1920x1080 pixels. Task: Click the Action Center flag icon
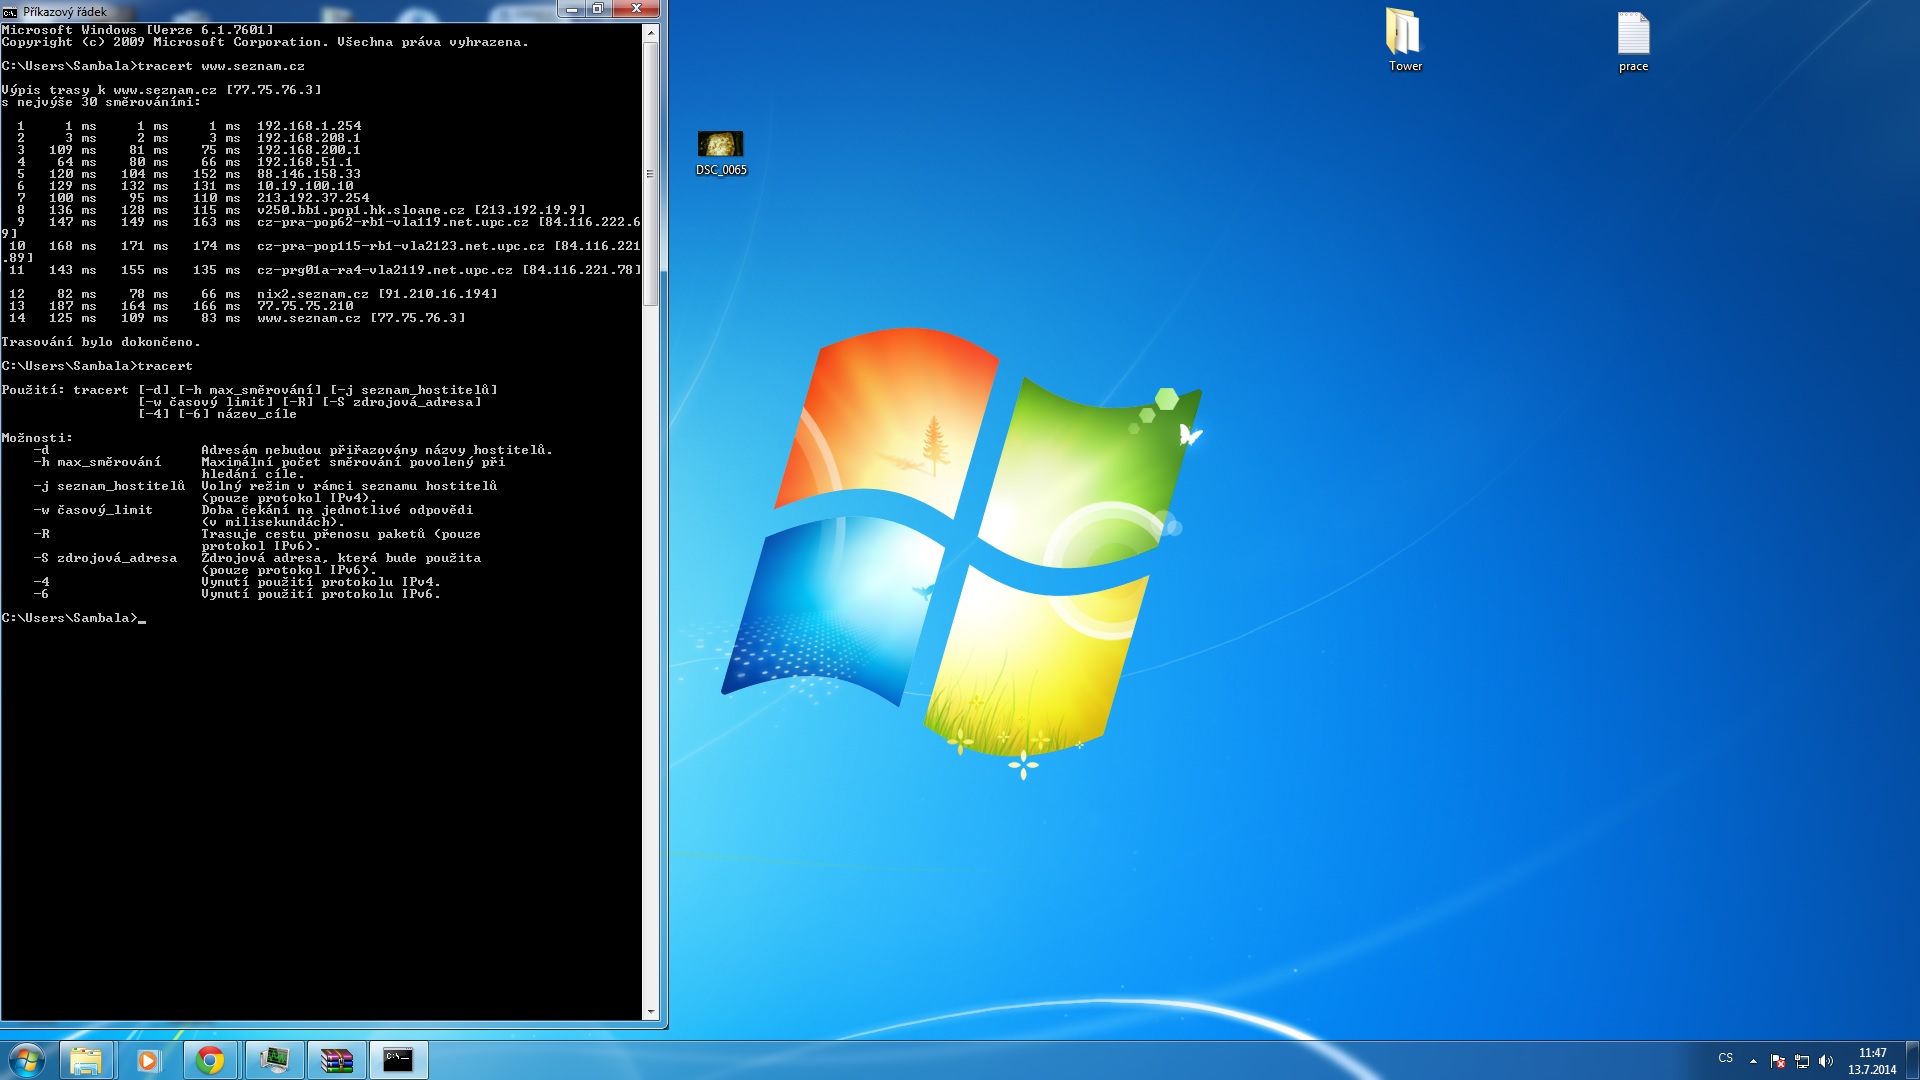click(x=1777, y=1061)
